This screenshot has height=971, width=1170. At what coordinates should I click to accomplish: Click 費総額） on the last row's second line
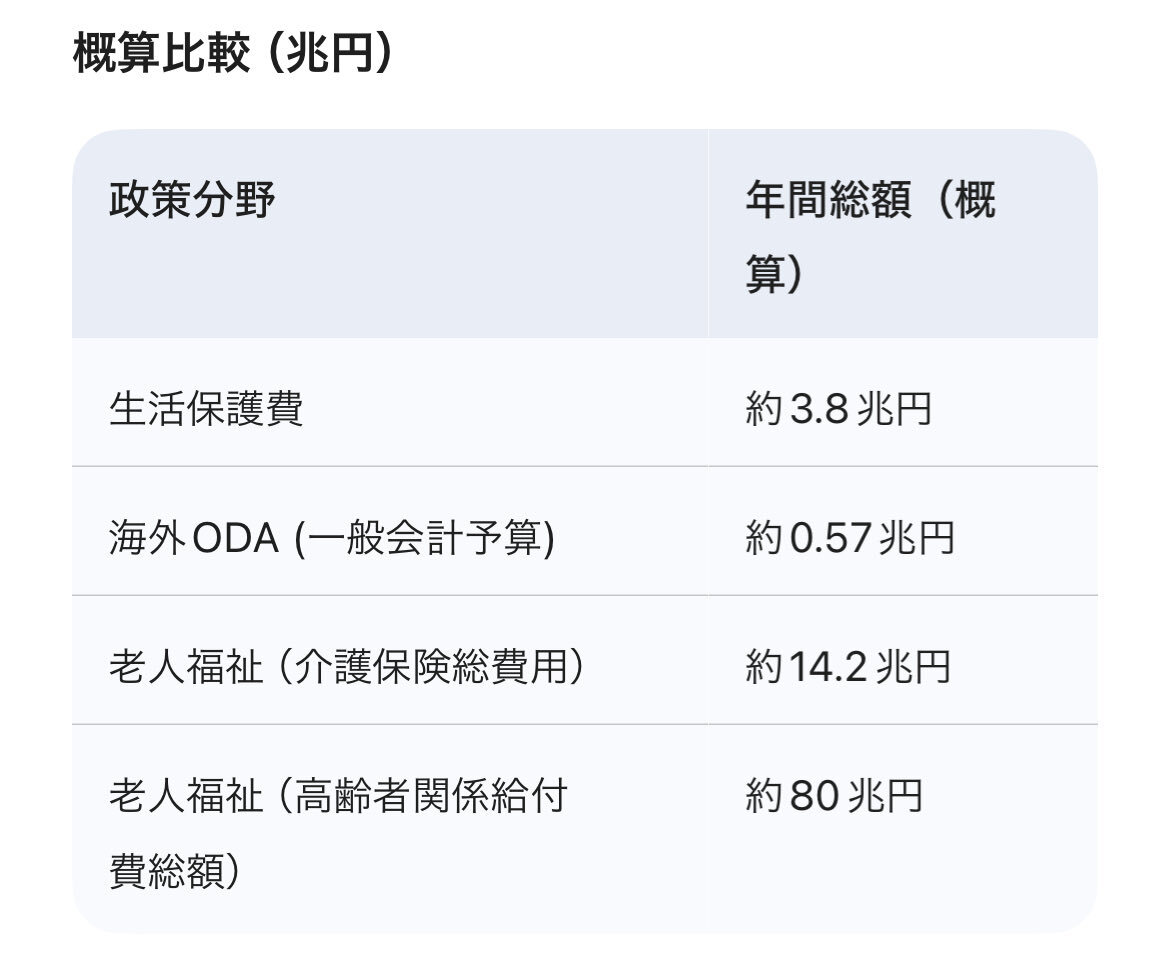pyautogui.click(x=174, y=869)
